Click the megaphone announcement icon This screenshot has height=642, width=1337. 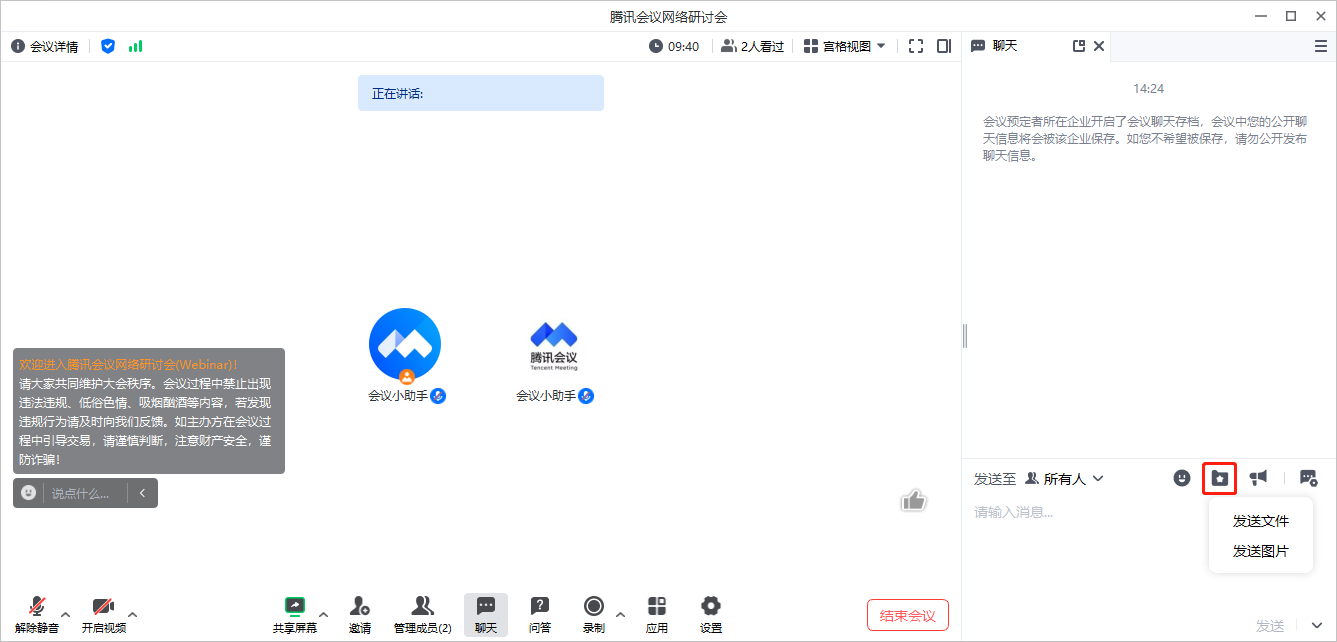pos(1259,478)
